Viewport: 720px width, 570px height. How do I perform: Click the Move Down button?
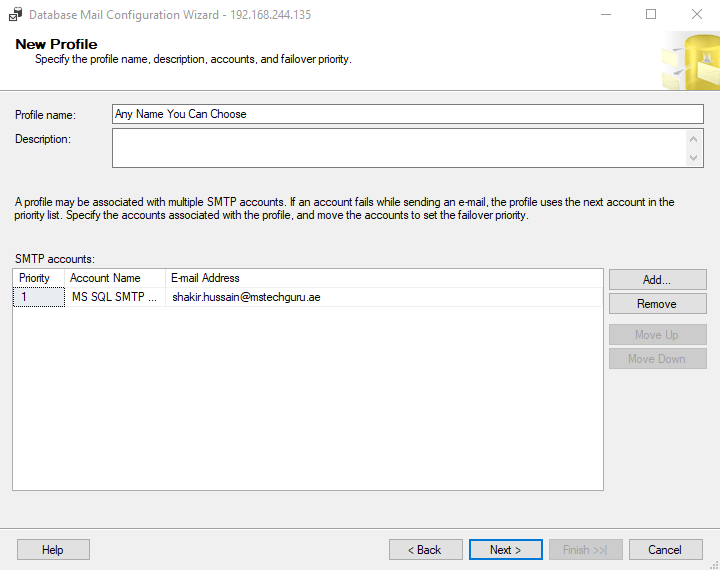(658, 359)
